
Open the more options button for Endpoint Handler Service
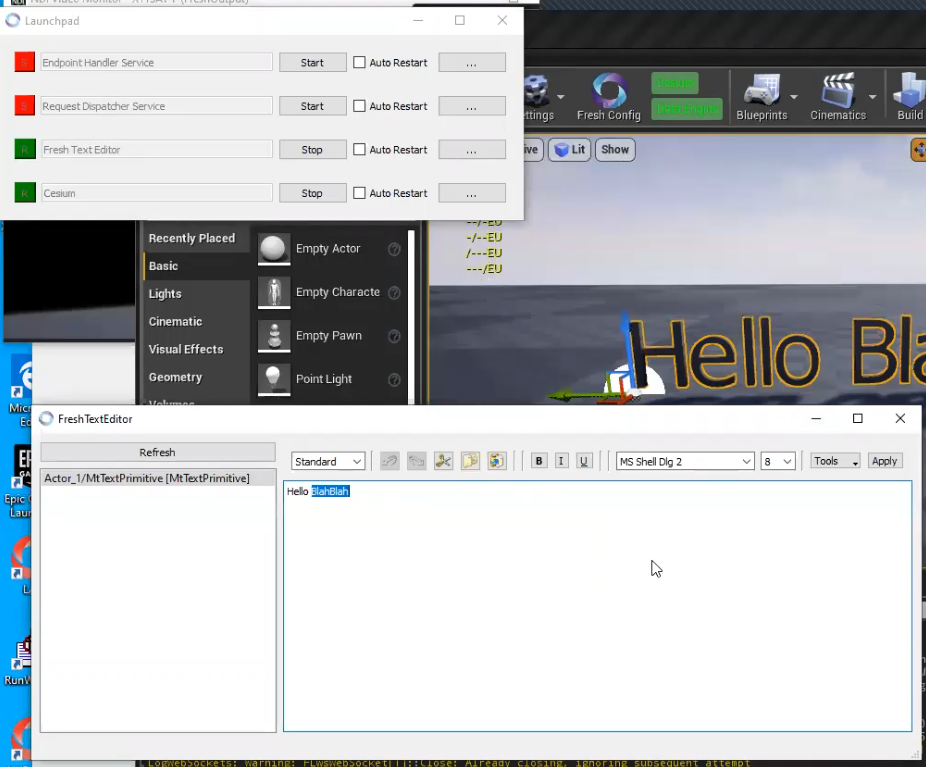pyautogui.click(x=472, y=63)
